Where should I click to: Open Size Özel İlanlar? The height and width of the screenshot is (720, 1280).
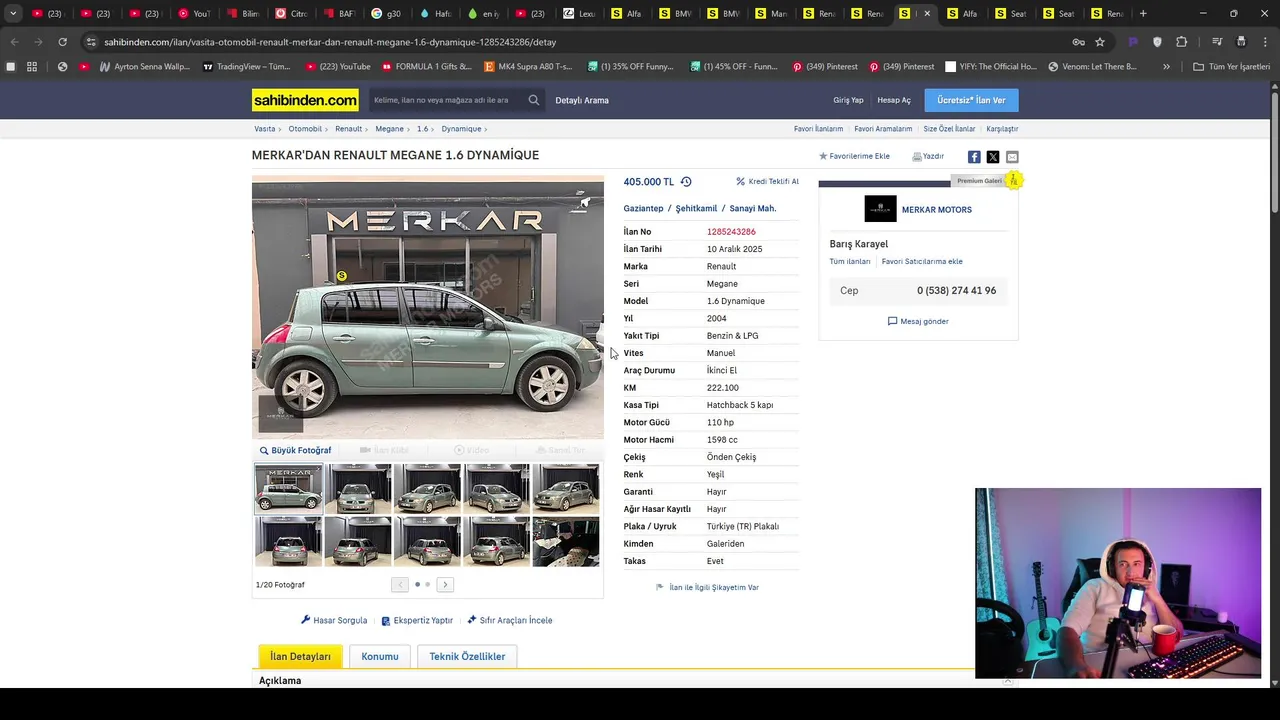(949, 129)
